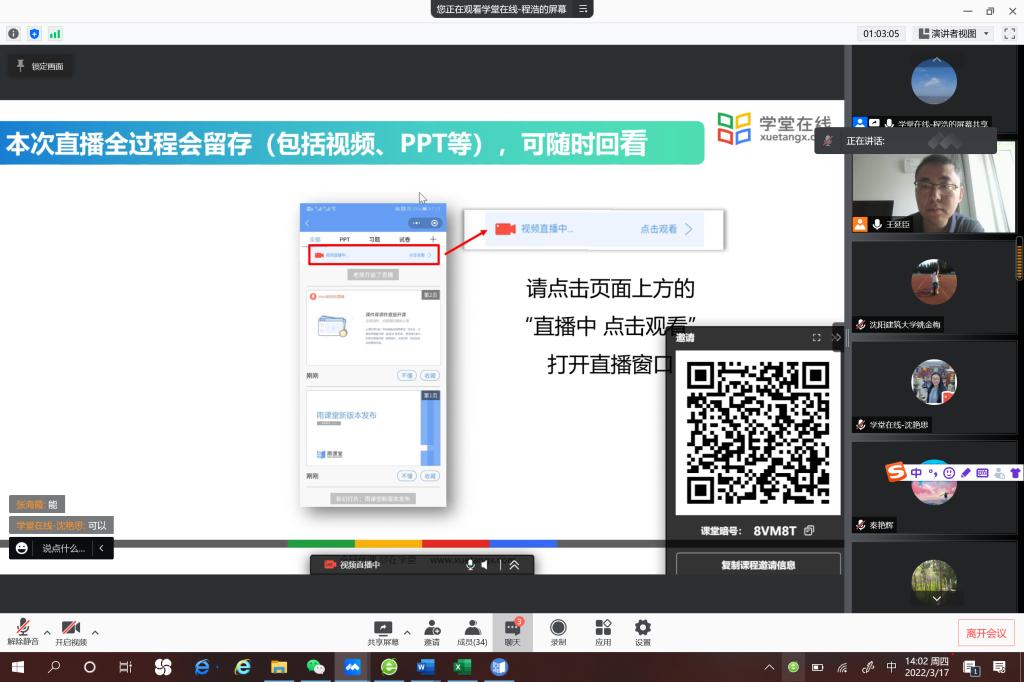This screenshot has width=1024, height=682.
Task: Unmute the microphone (解除静音)
Action: [22, 631]
